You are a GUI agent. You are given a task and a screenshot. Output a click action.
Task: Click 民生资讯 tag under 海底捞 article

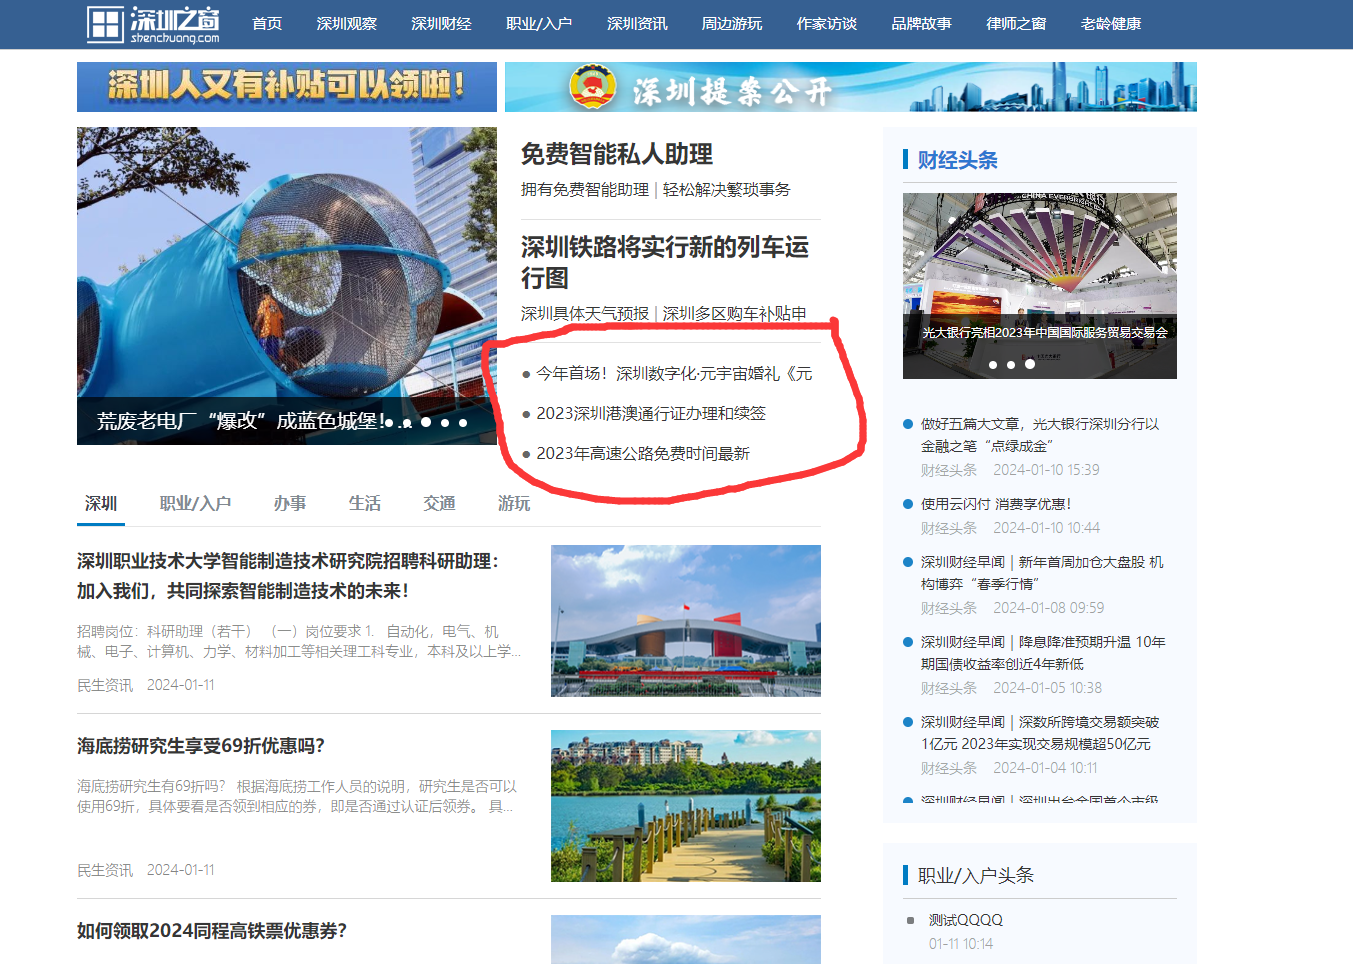tap(105, 870)
